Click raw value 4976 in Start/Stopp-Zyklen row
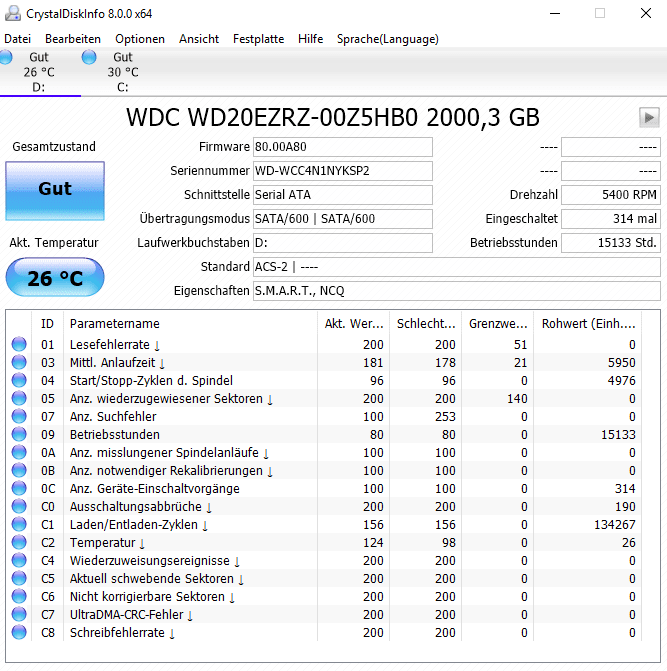Viewport: 667px width, 671px height. coord(622,380)
